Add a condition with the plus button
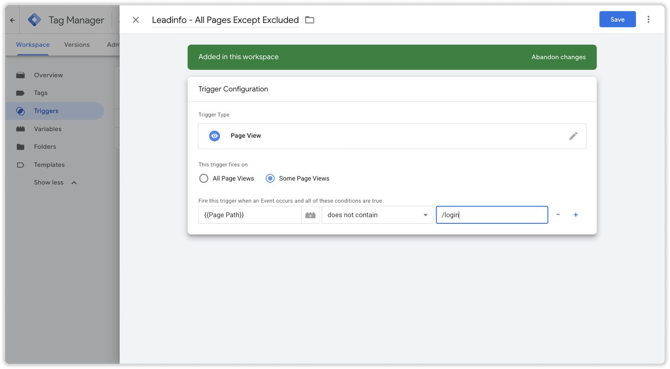Viewport: 670px width, 369px height. (576, 215)
